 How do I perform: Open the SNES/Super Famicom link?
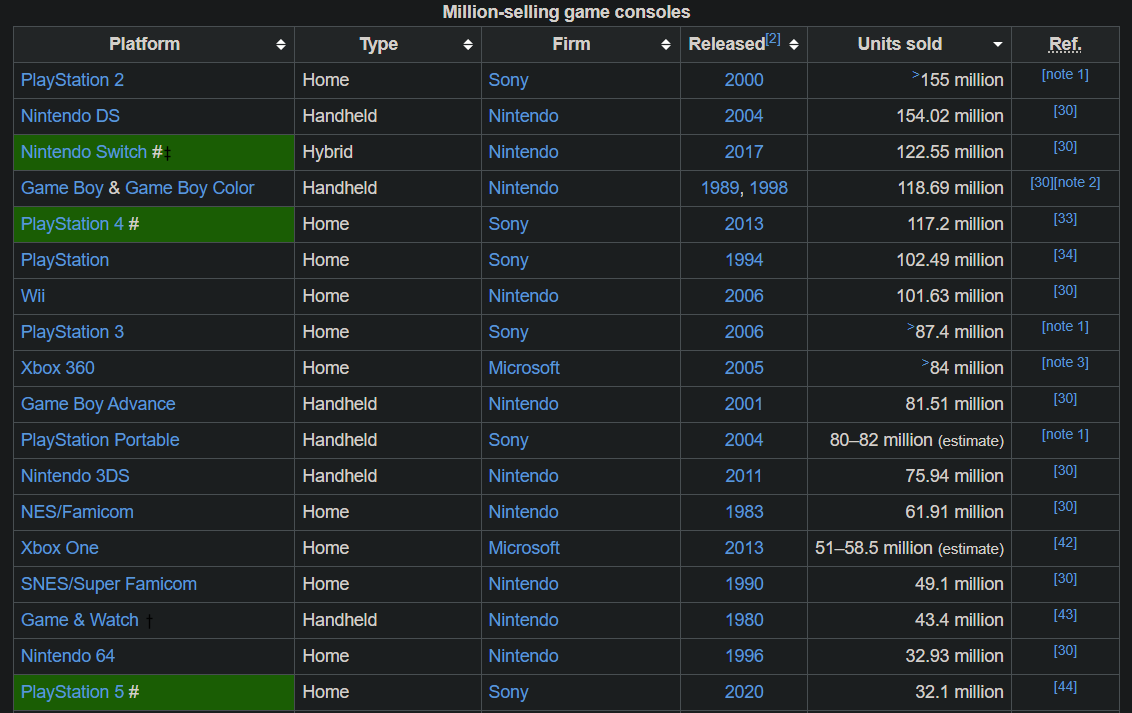coord(109,585)
